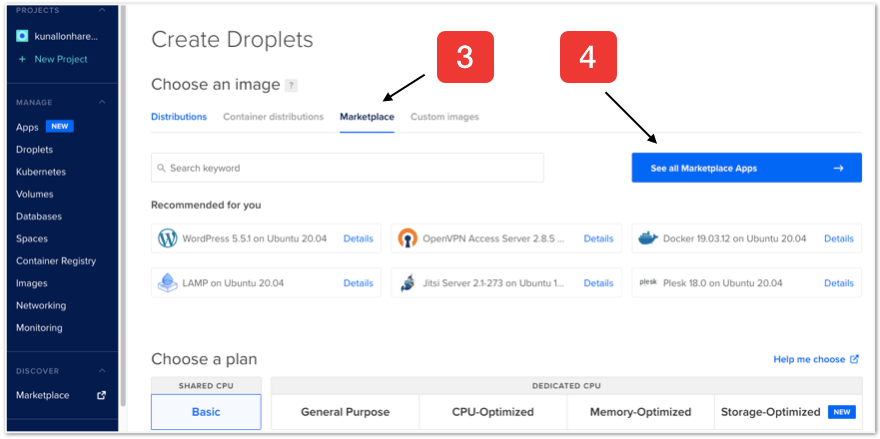Image resolution: width=880 pixels, height=439 pixels.
Task: Choose the CPU-Optimized plan
Action: click(x=493, y=412)
